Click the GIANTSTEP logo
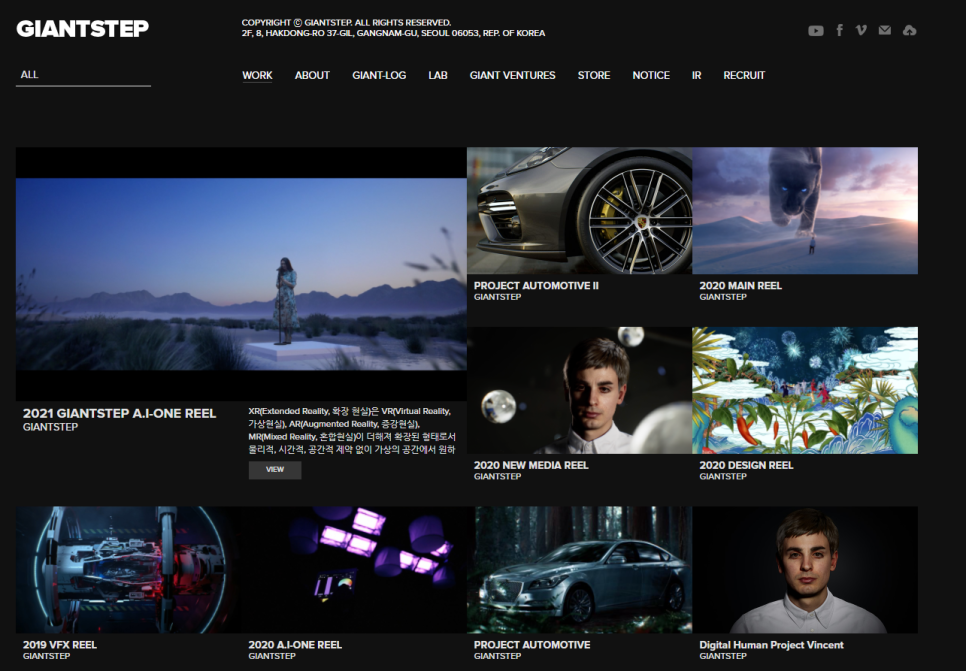This screenshot has height=671, width=966. (x=83, y=28)
